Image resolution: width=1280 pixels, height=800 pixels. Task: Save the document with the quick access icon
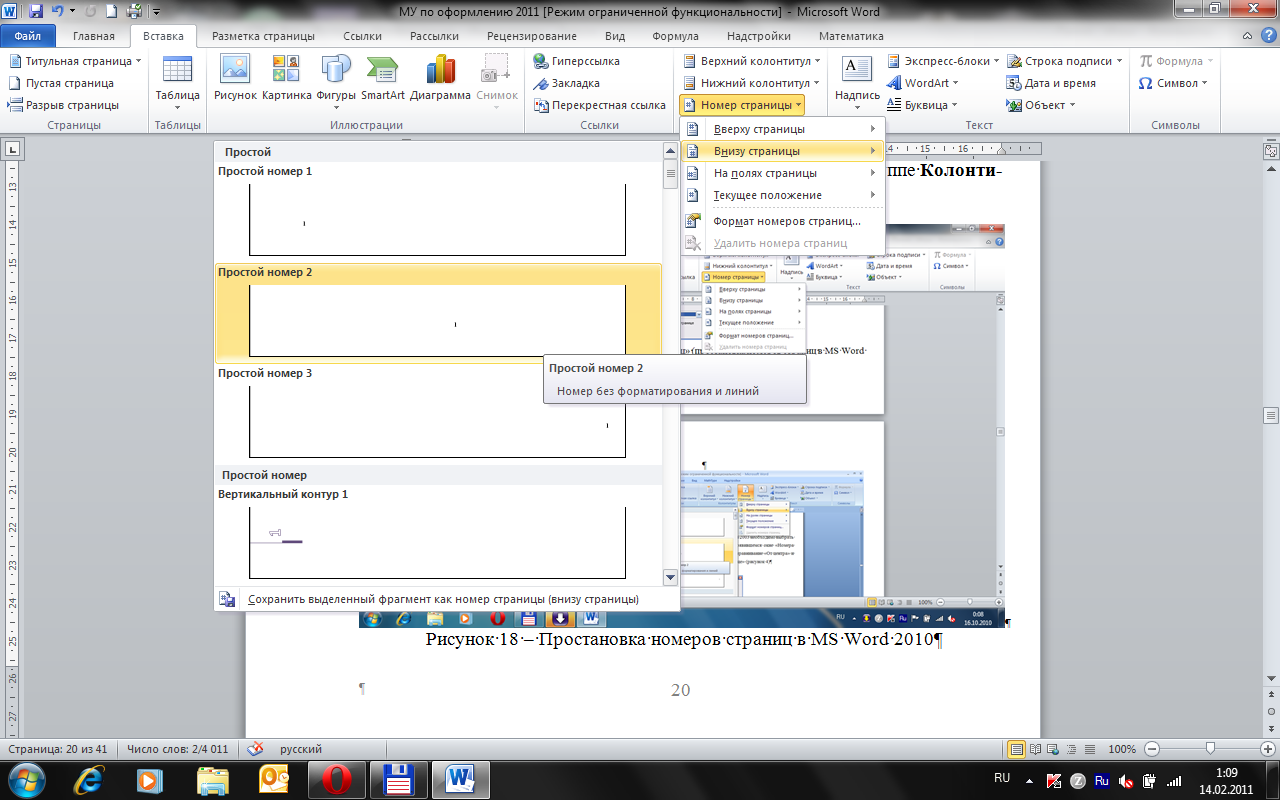point(36,12)
